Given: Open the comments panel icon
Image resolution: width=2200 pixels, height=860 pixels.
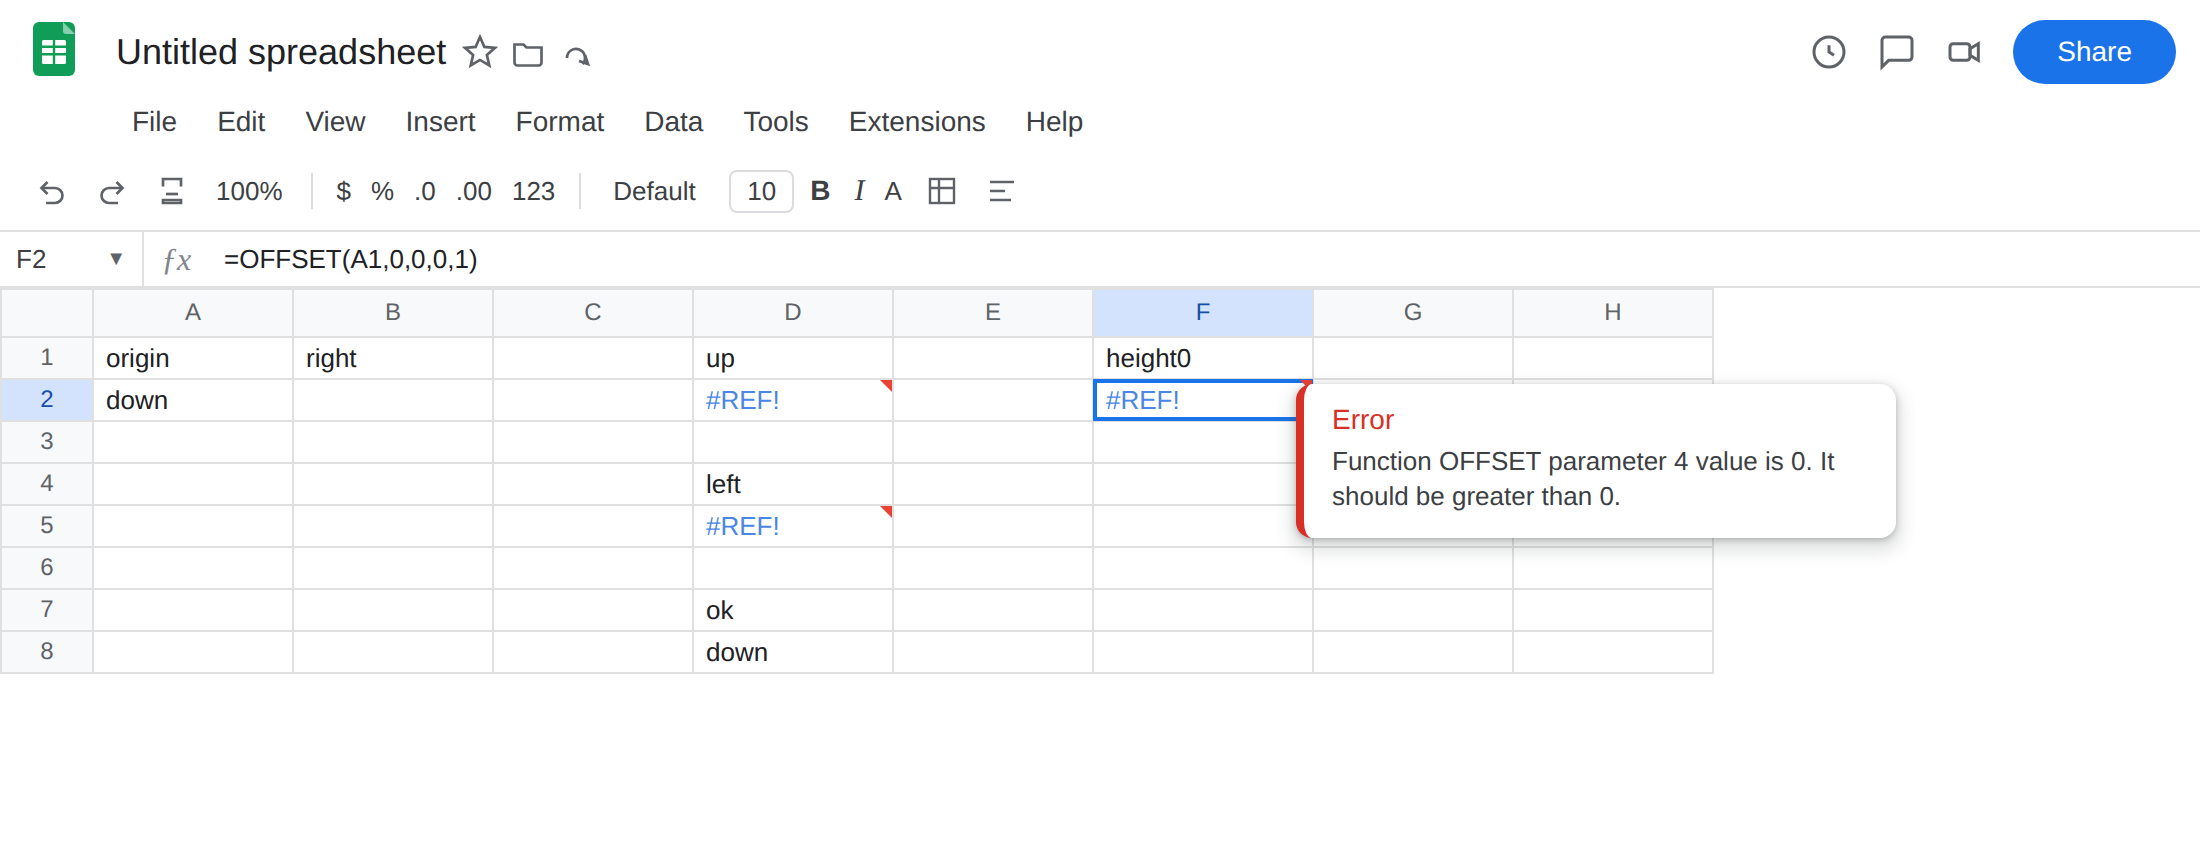Looking at the screenshot, I should pos(1897,52).
